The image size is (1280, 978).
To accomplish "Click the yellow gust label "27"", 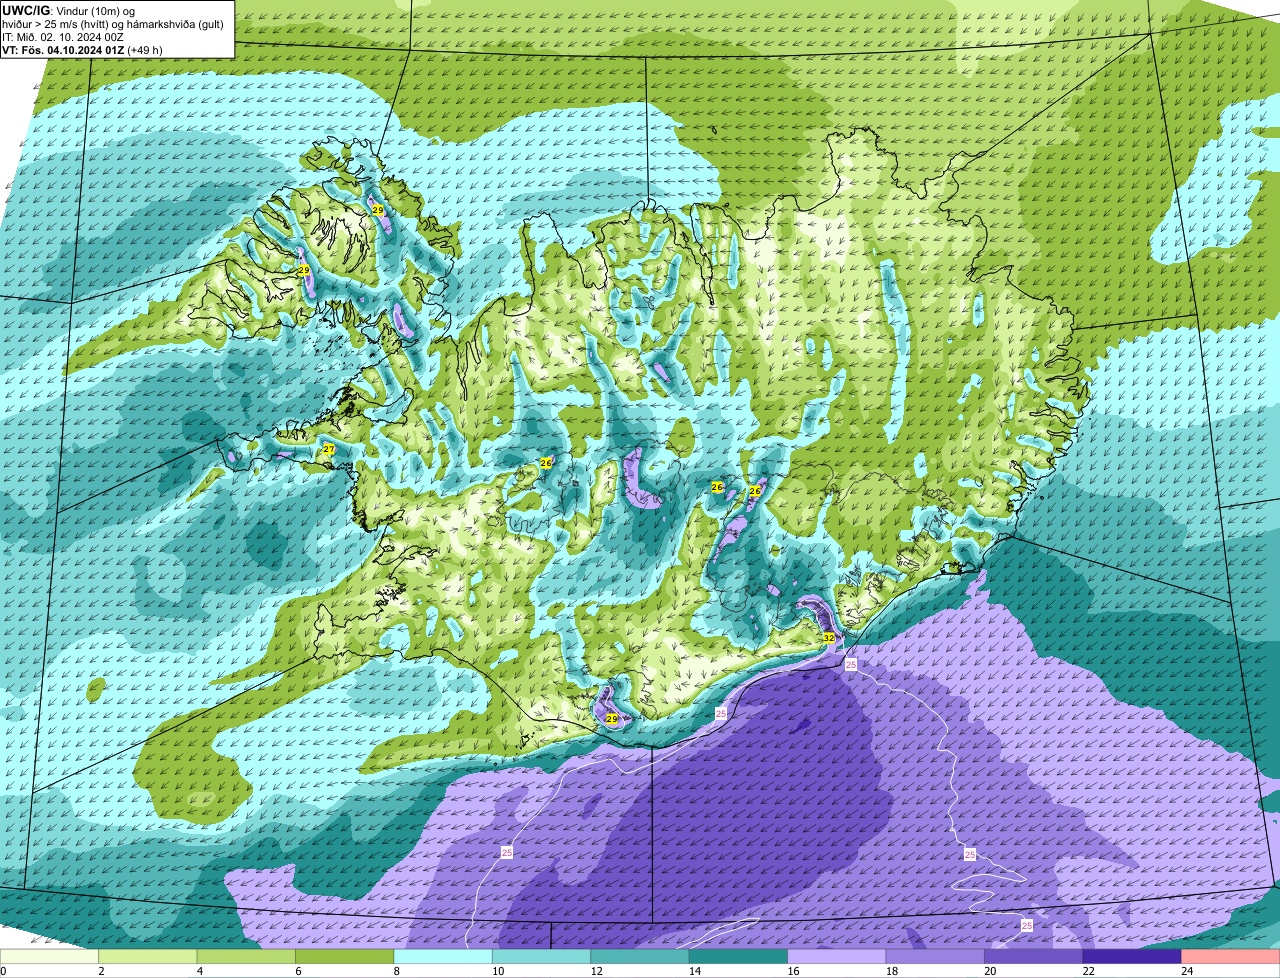I will (329, 450).
